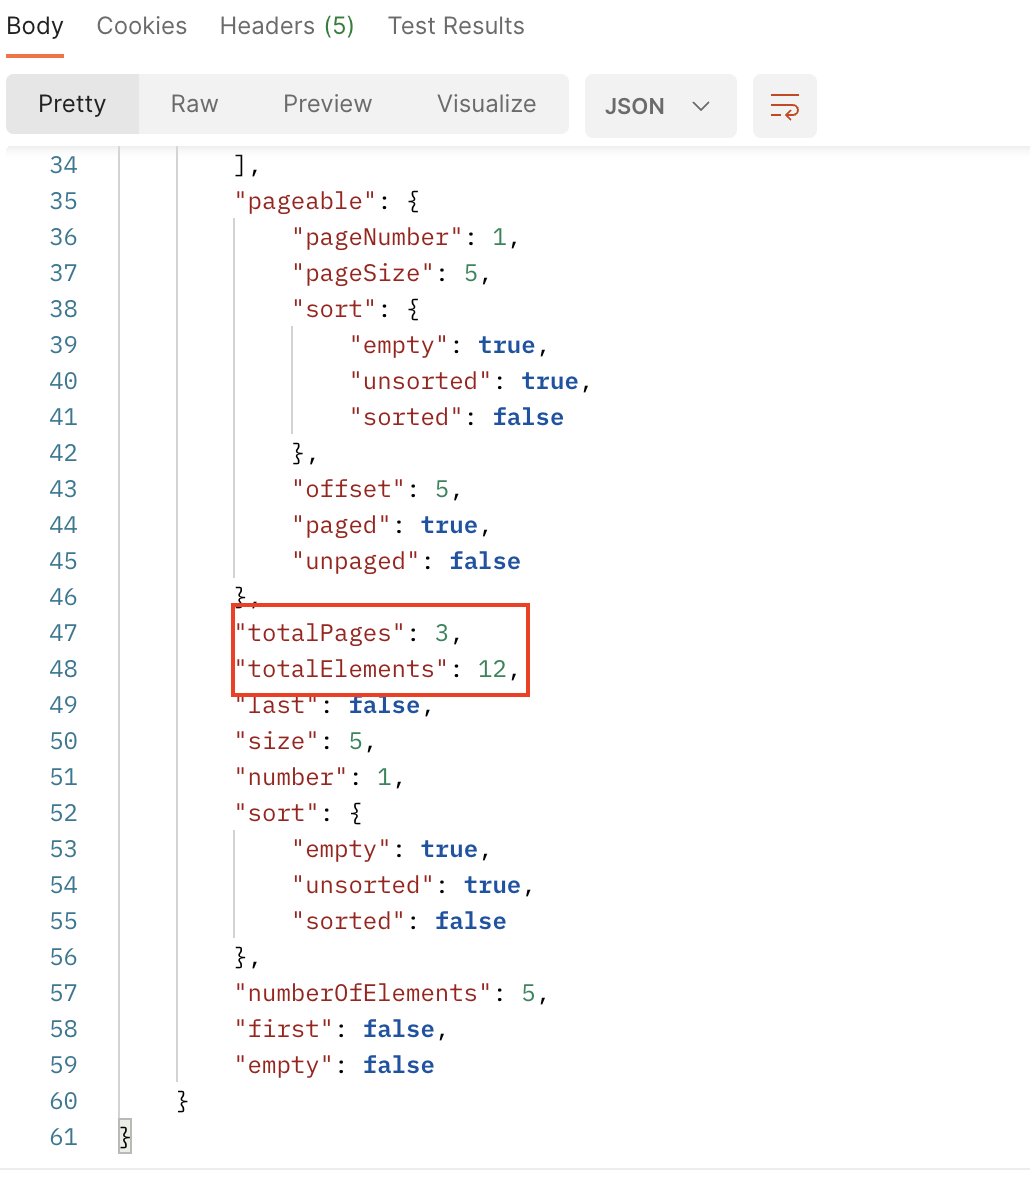Click the closing brace on line 61
1030x1180 pixels.
tap(125, 1136)
